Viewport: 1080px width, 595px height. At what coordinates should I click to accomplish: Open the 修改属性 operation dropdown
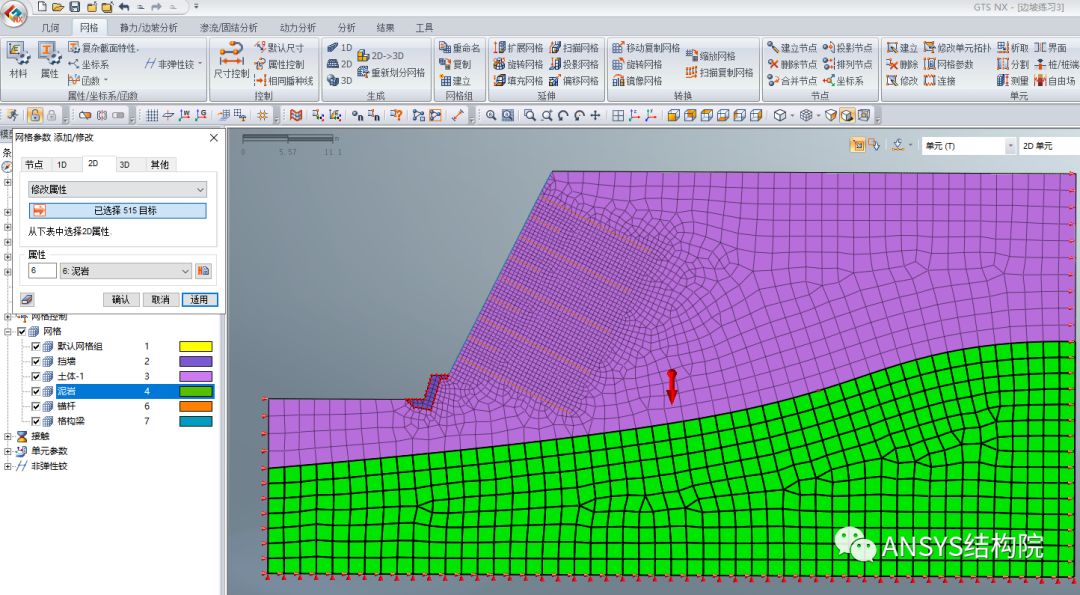(117, 189)
